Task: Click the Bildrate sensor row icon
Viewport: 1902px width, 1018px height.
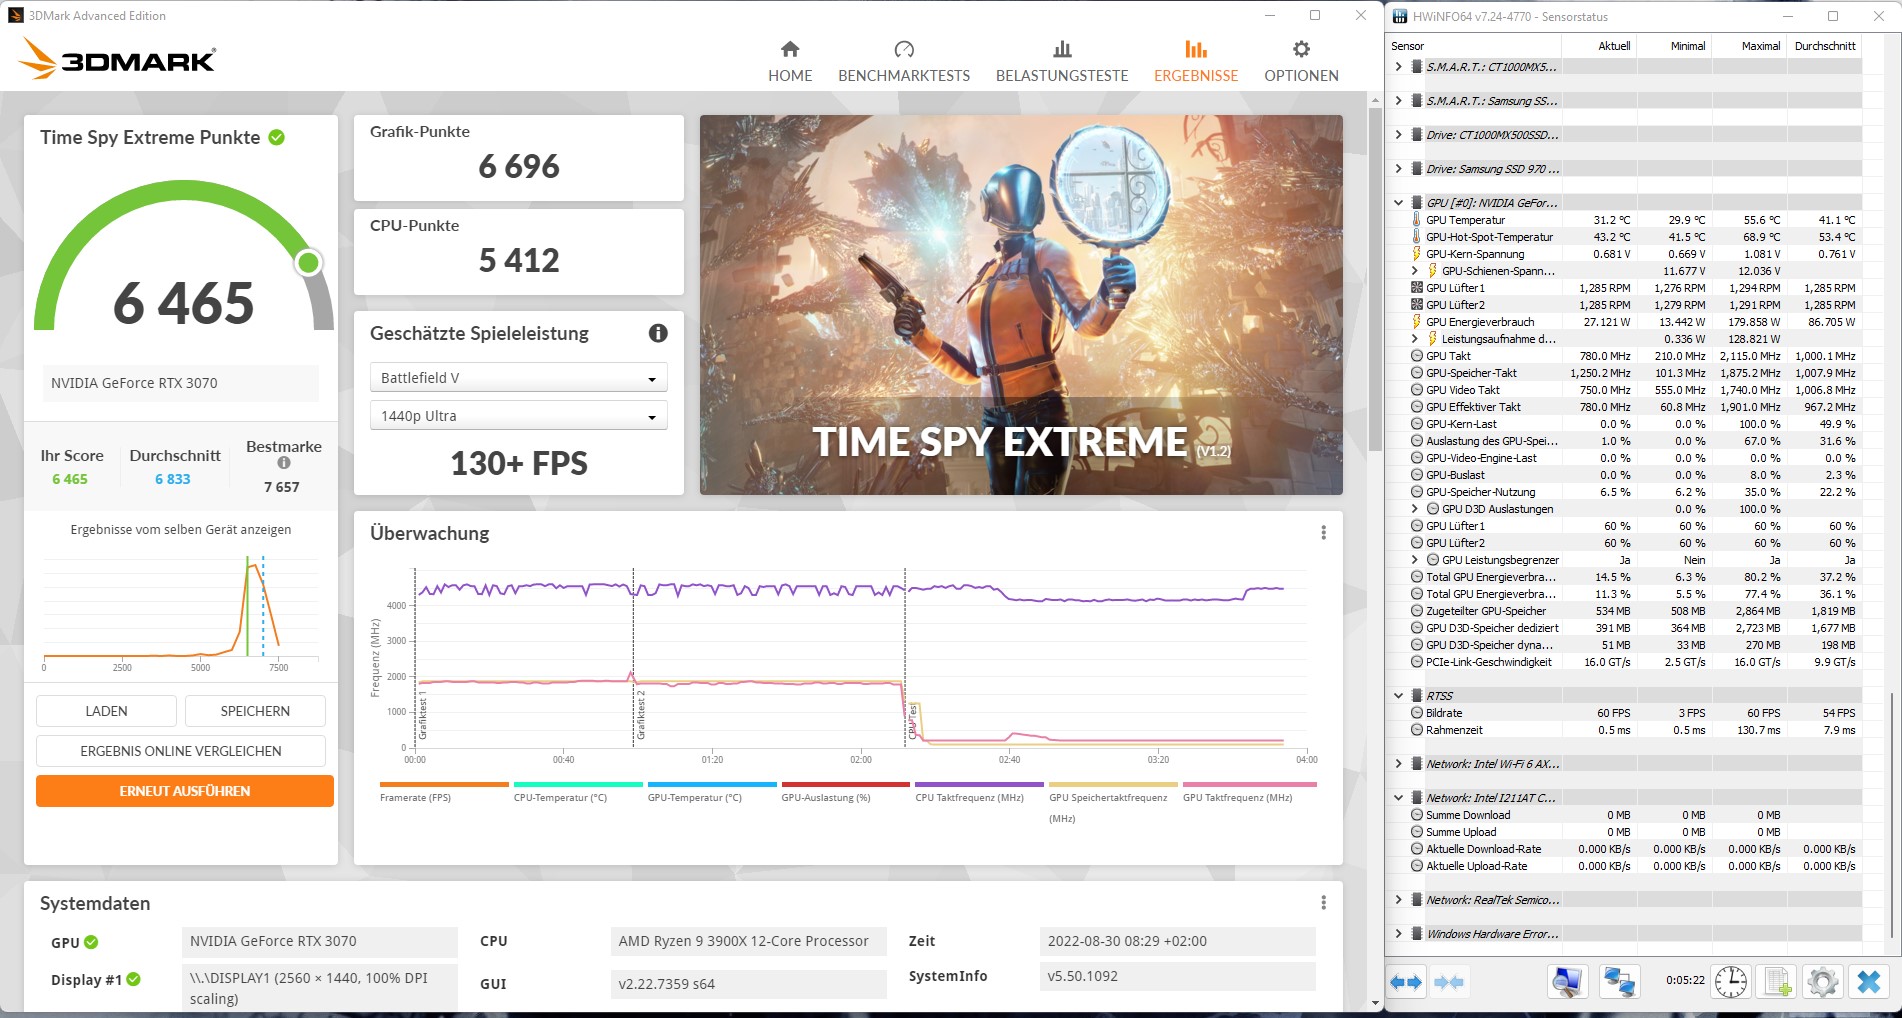Action: 1416,713
